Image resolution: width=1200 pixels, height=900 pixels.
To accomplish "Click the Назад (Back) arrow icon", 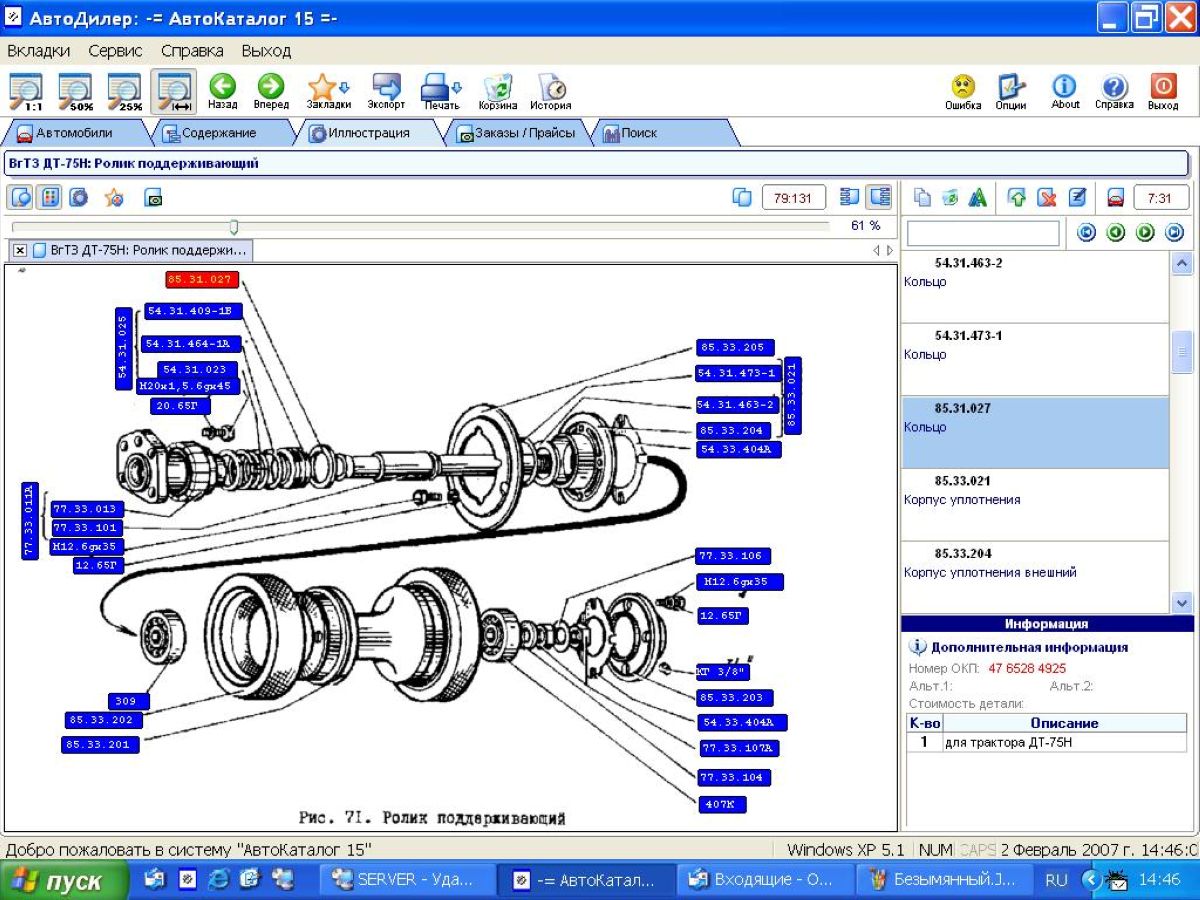I will (x=222, y=87).
